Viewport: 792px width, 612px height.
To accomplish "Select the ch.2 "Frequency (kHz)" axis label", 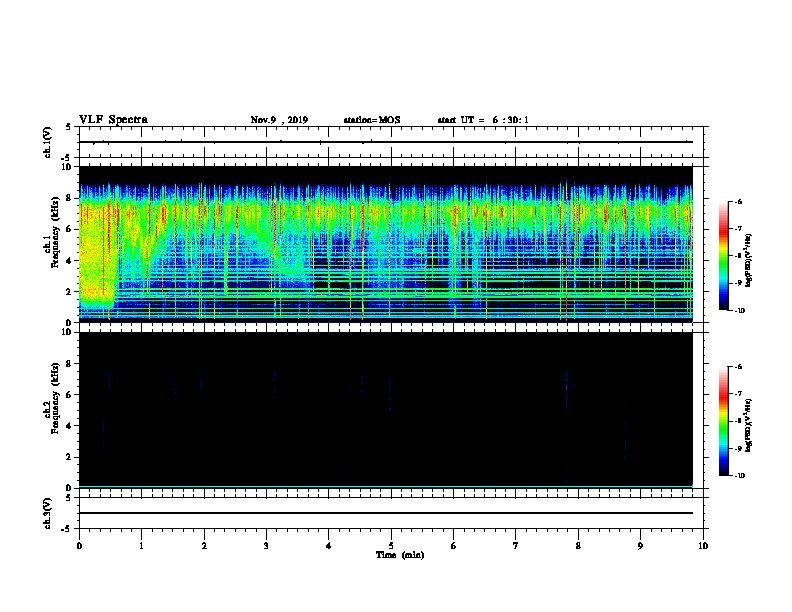I will click(x=55, y=398).
